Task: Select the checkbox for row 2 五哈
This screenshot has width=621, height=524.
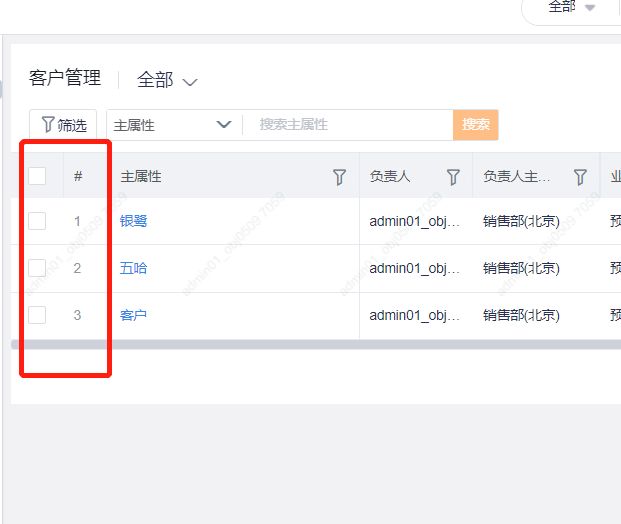Action: [37, 268]
